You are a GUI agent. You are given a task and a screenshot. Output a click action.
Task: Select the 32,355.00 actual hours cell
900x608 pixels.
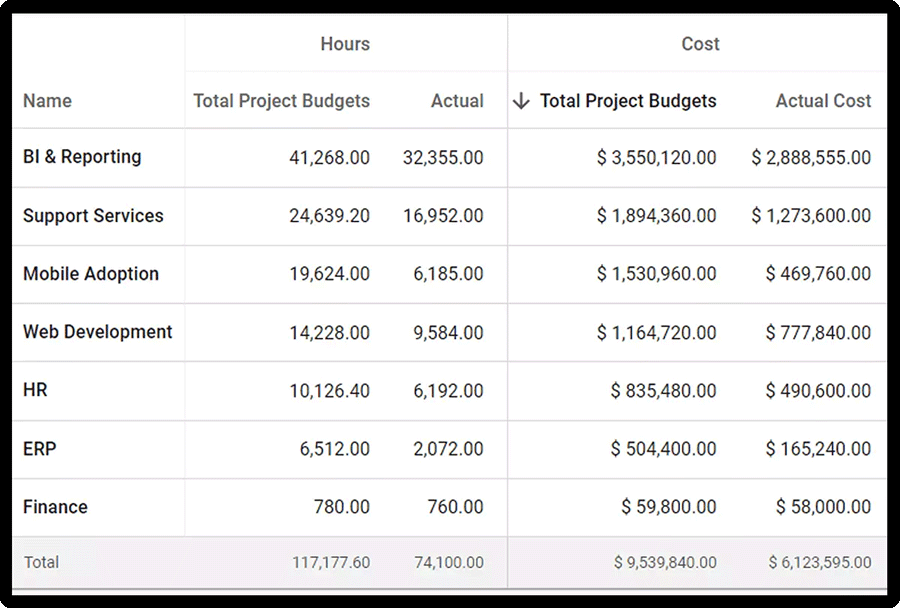point(443,157)
